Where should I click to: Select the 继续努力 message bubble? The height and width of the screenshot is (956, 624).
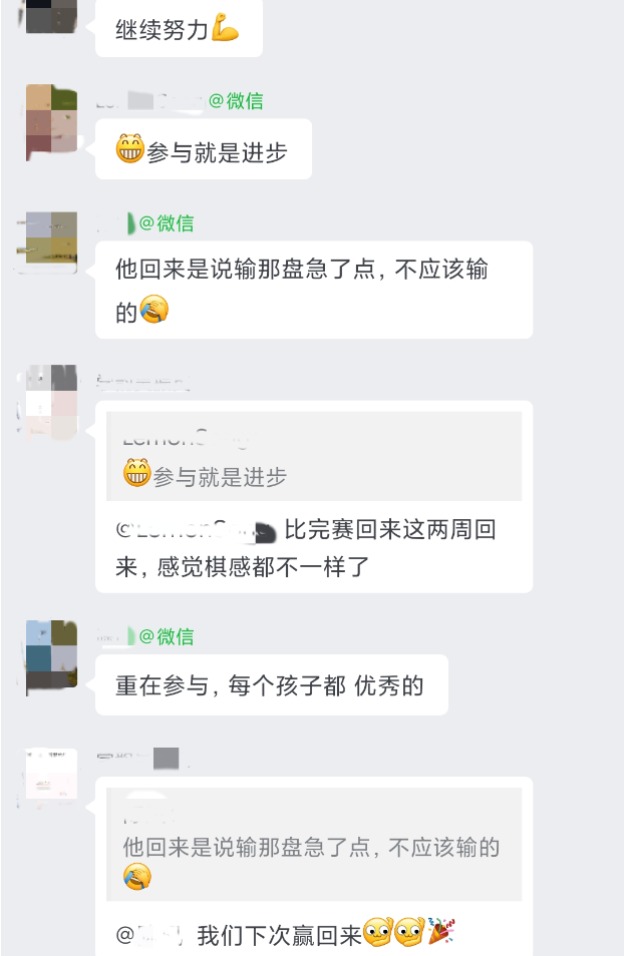179,29
